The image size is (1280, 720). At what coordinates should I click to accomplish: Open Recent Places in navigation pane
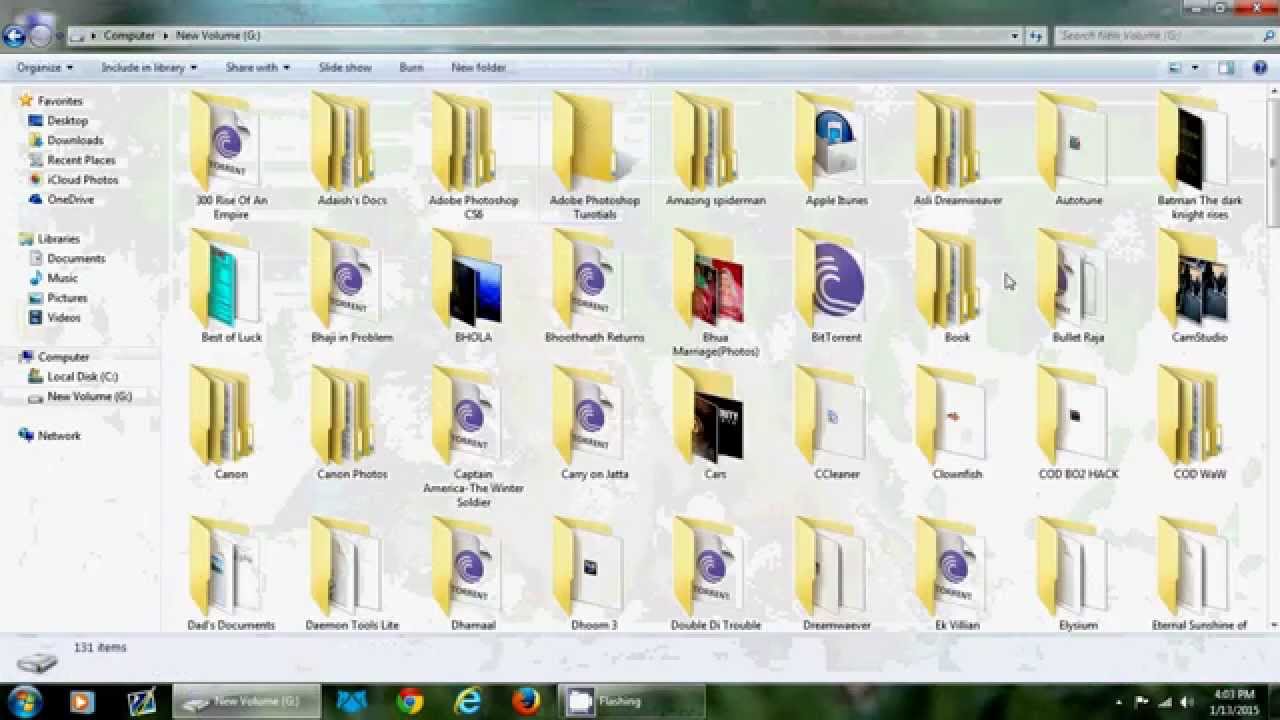pos(81,160)
